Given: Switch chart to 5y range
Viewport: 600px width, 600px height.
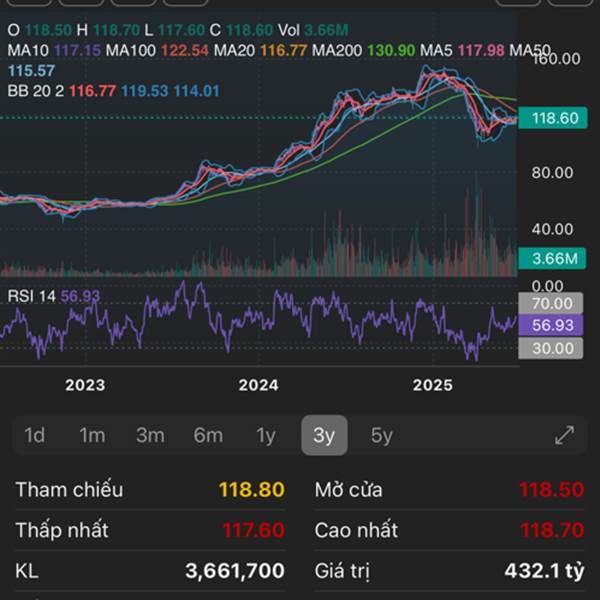Looking at the screenshot, I should point(382,435).
